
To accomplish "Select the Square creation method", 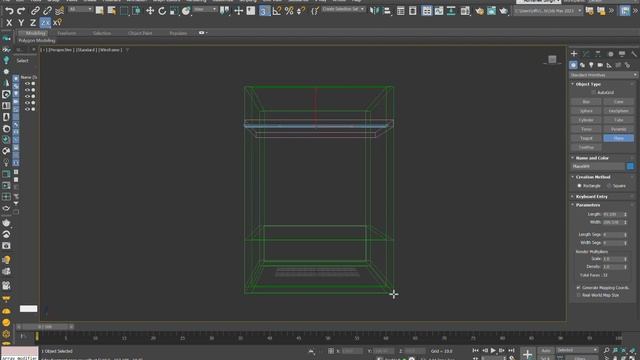I will pos(609,186).
